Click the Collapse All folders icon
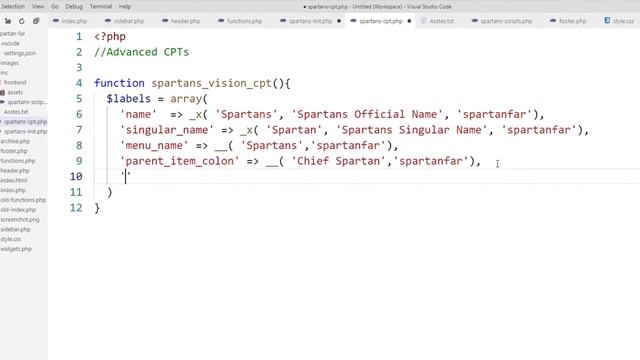Image resolution: width=640 pixels, height=360 pixels. pos(36,21)
